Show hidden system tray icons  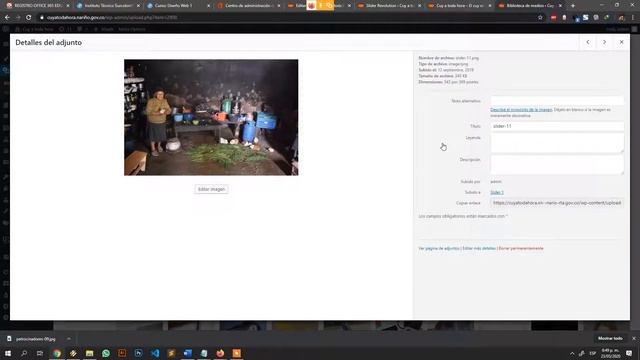point(572,353)
